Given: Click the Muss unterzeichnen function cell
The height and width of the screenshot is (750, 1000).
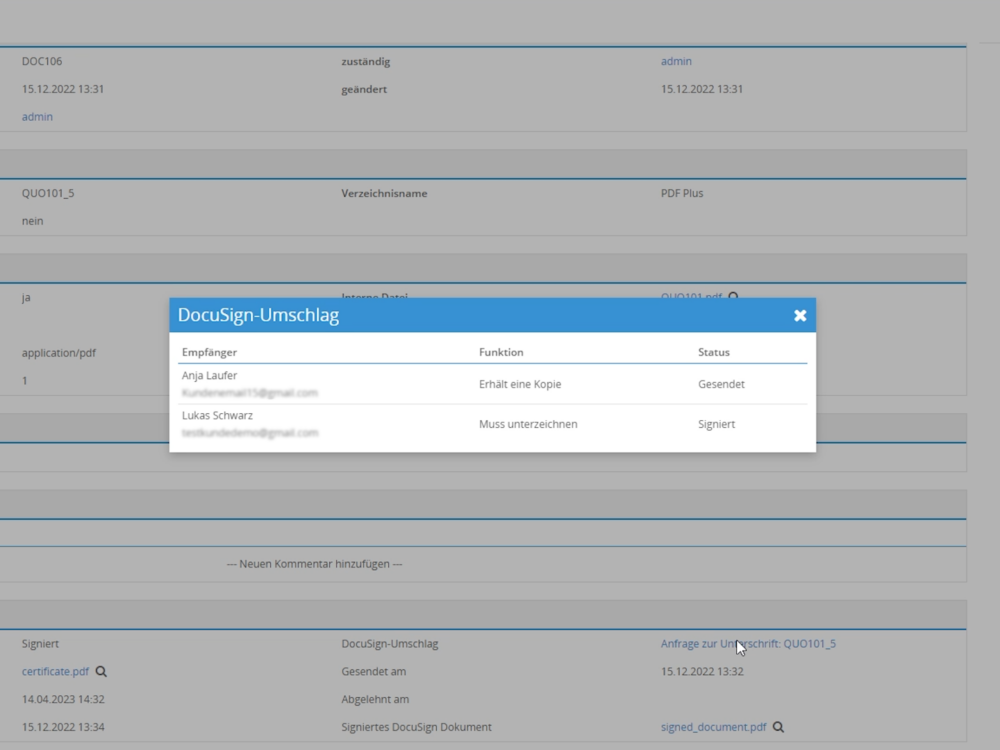Looking at the screenshot, I should click(x=528, y=424).
